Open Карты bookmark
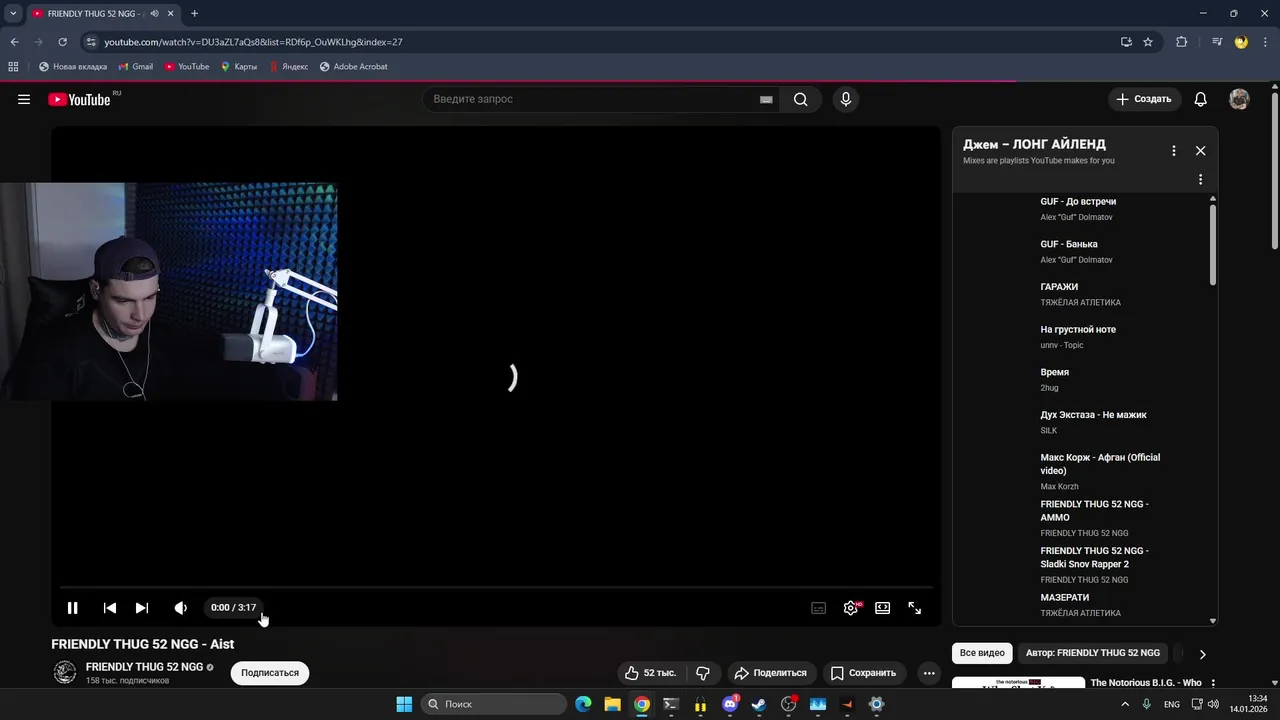This screenshot has width=1280, height=720. (x=238, y=67)
